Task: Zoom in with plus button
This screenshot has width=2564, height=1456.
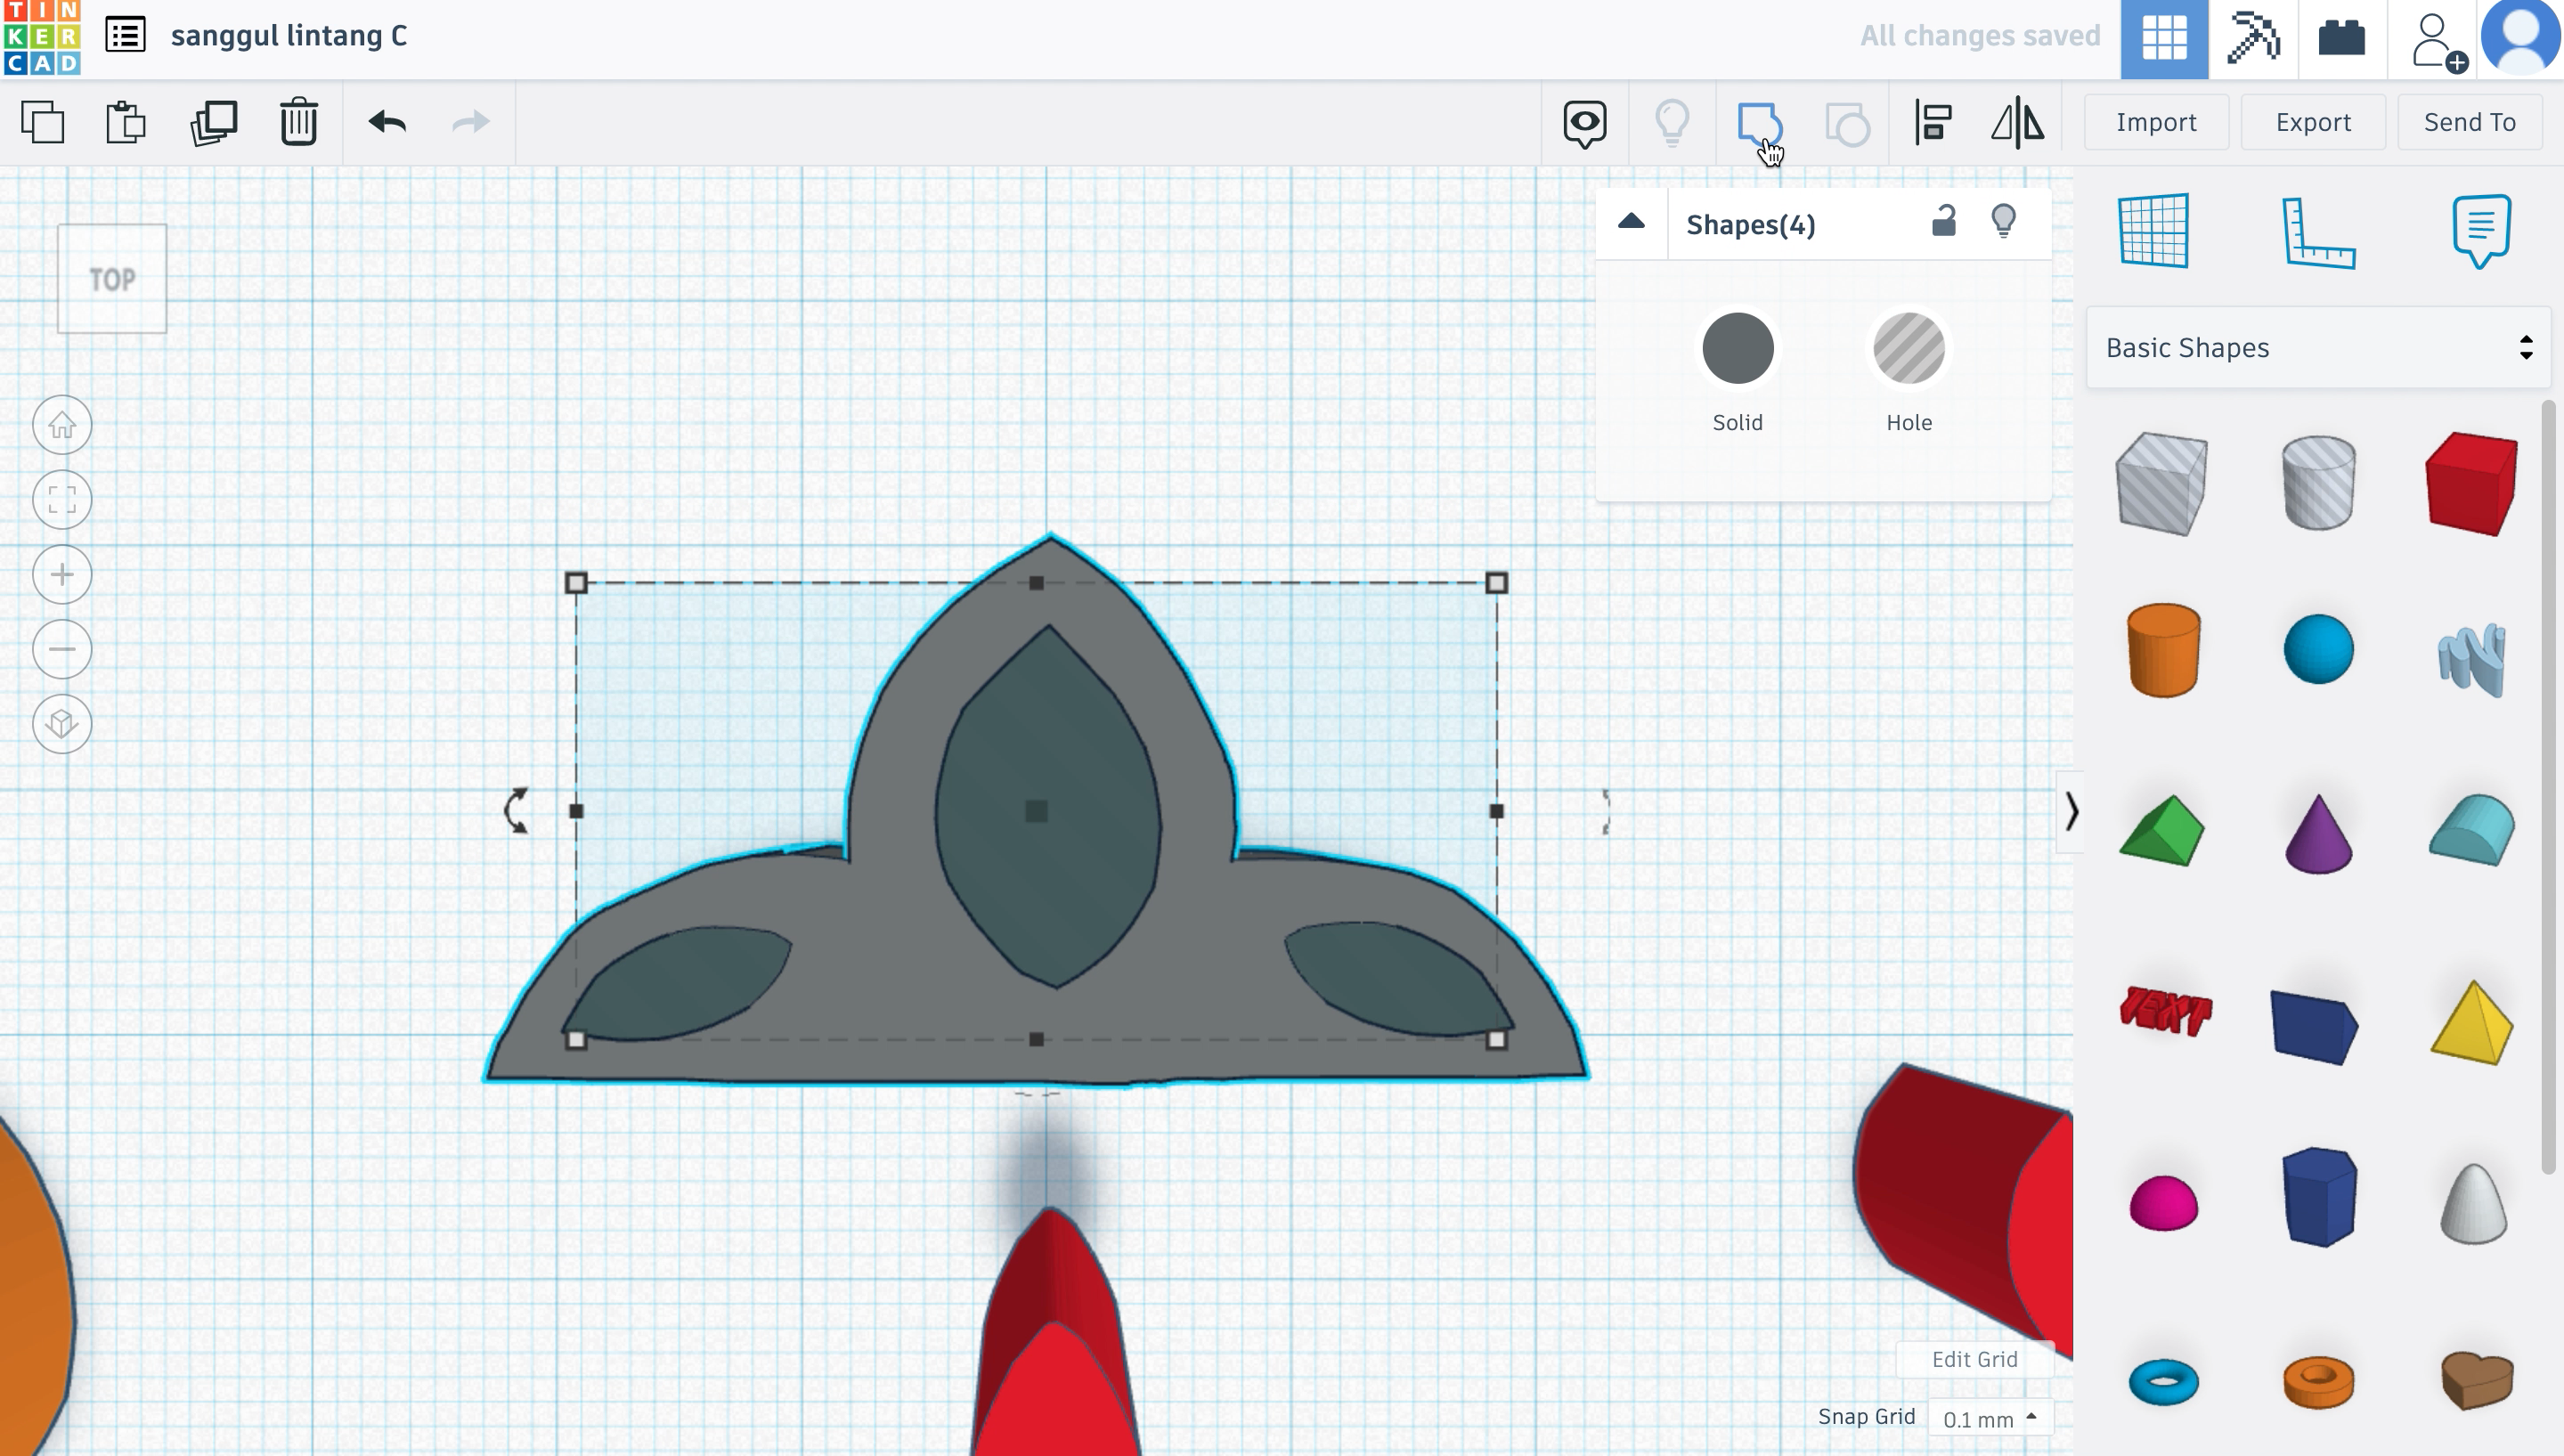Action: (x=62, y=574)
